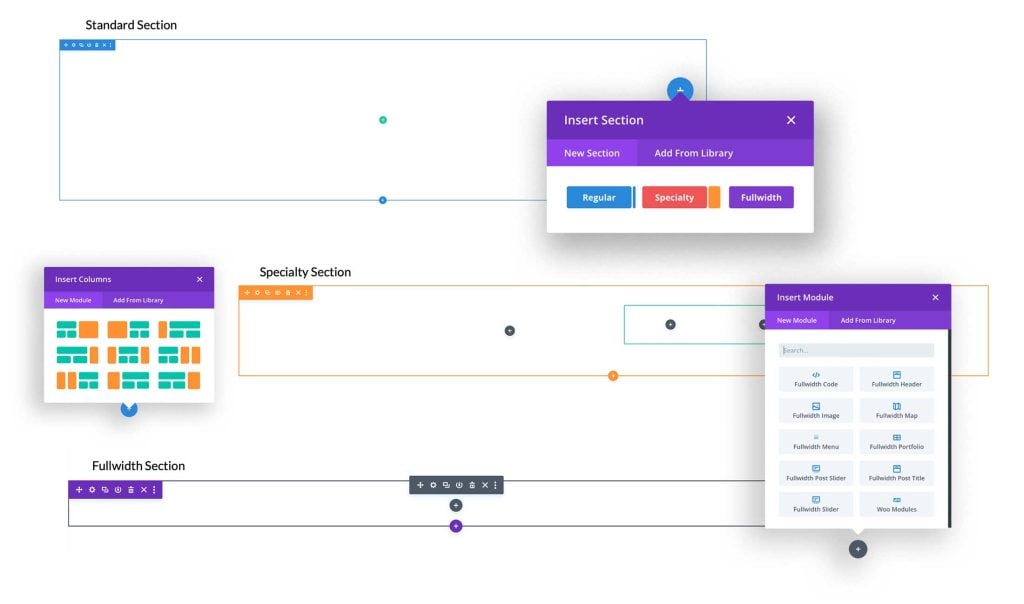Choose the Regular section type

(599, 197)
